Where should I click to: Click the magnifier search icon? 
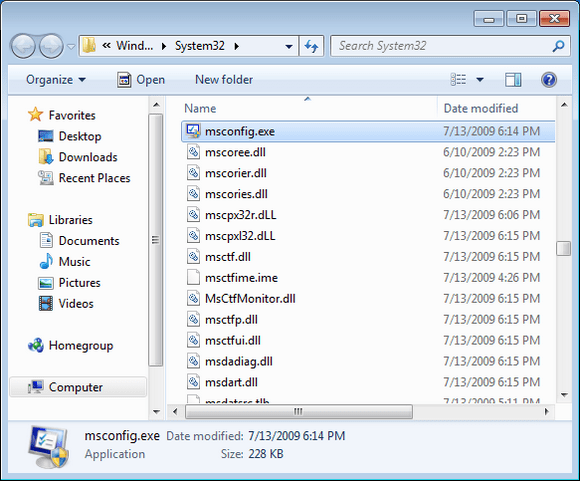(x=558, y=46)
